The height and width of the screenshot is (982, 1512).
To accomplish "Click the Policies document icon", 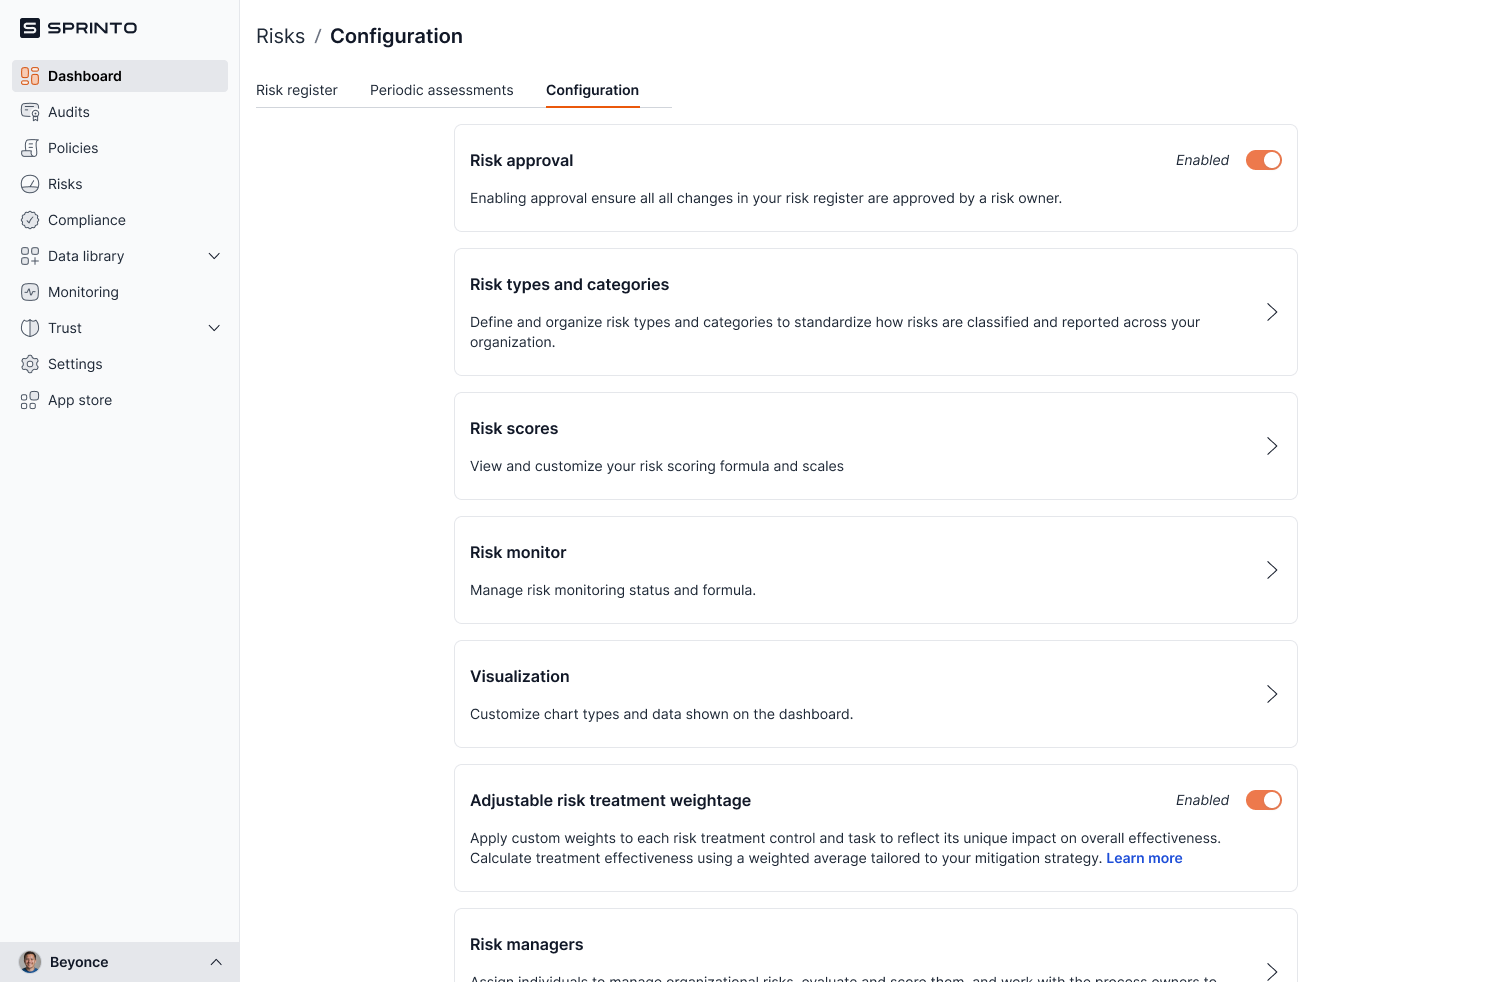I will coord(30,148).
